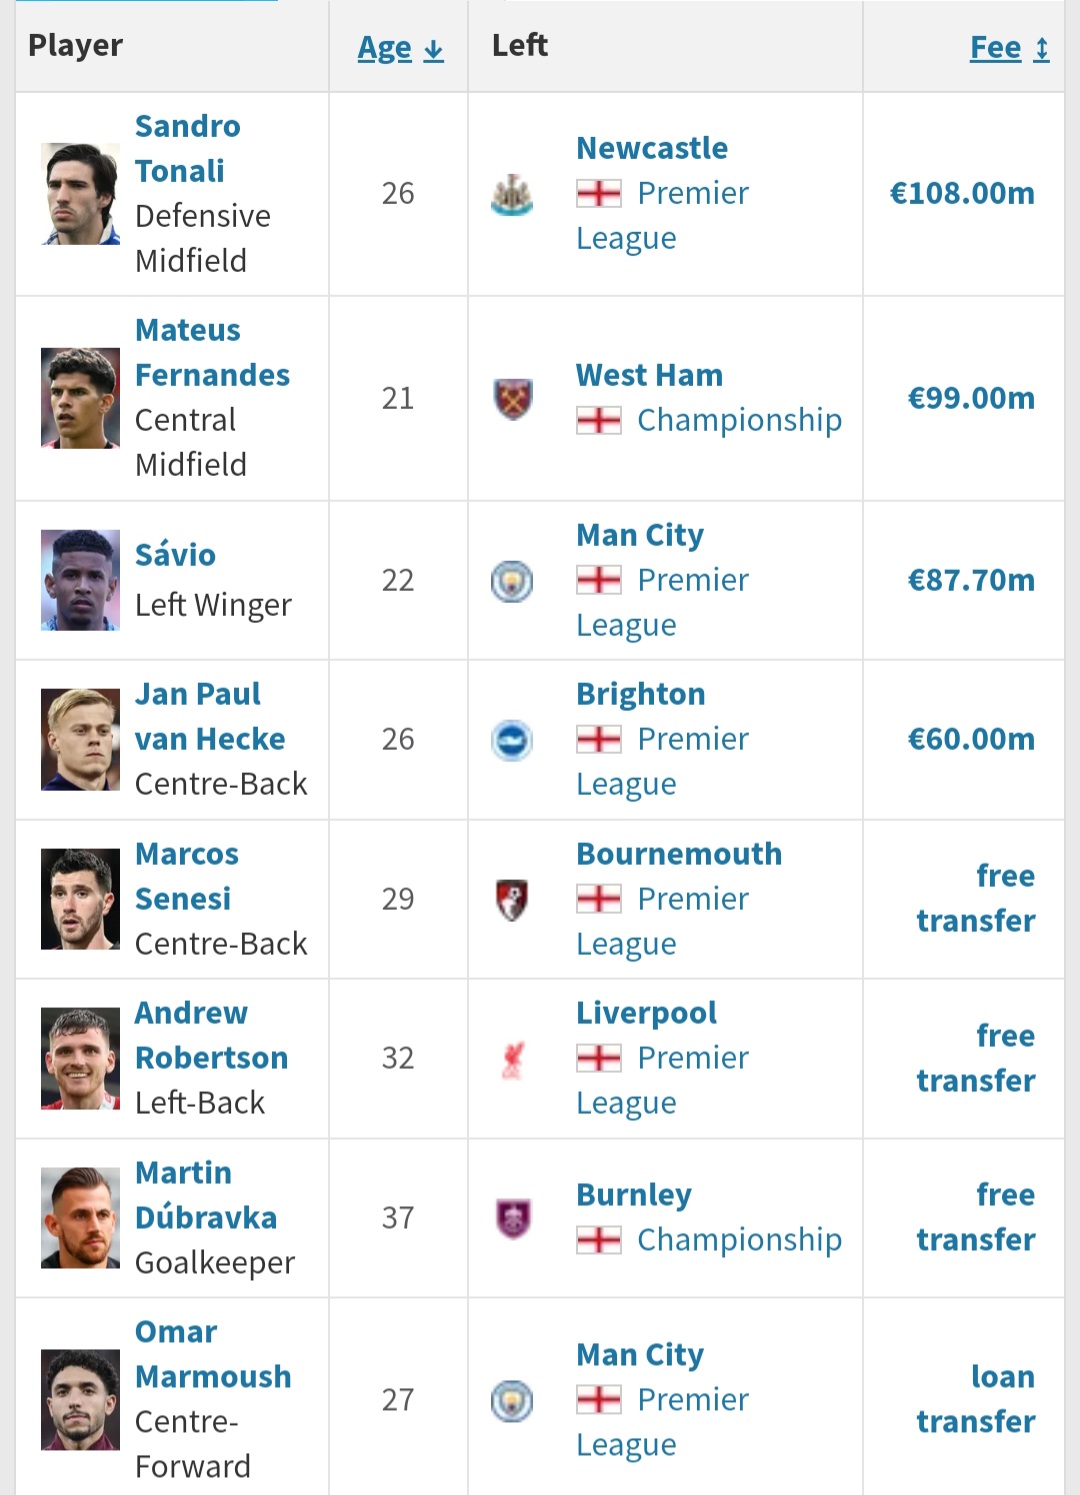Click Jan Paul van Hecke's photo
The height and width of the screenshot is (1495, 1080).
(x=80, y=740)
